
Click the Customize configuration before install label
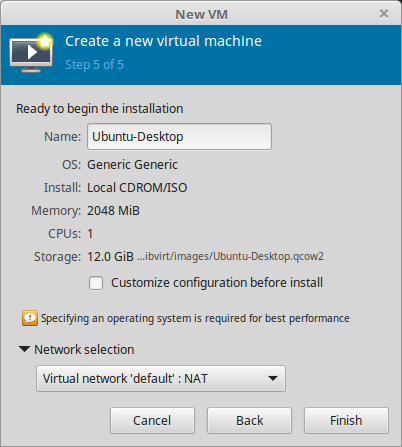[217, 283]
